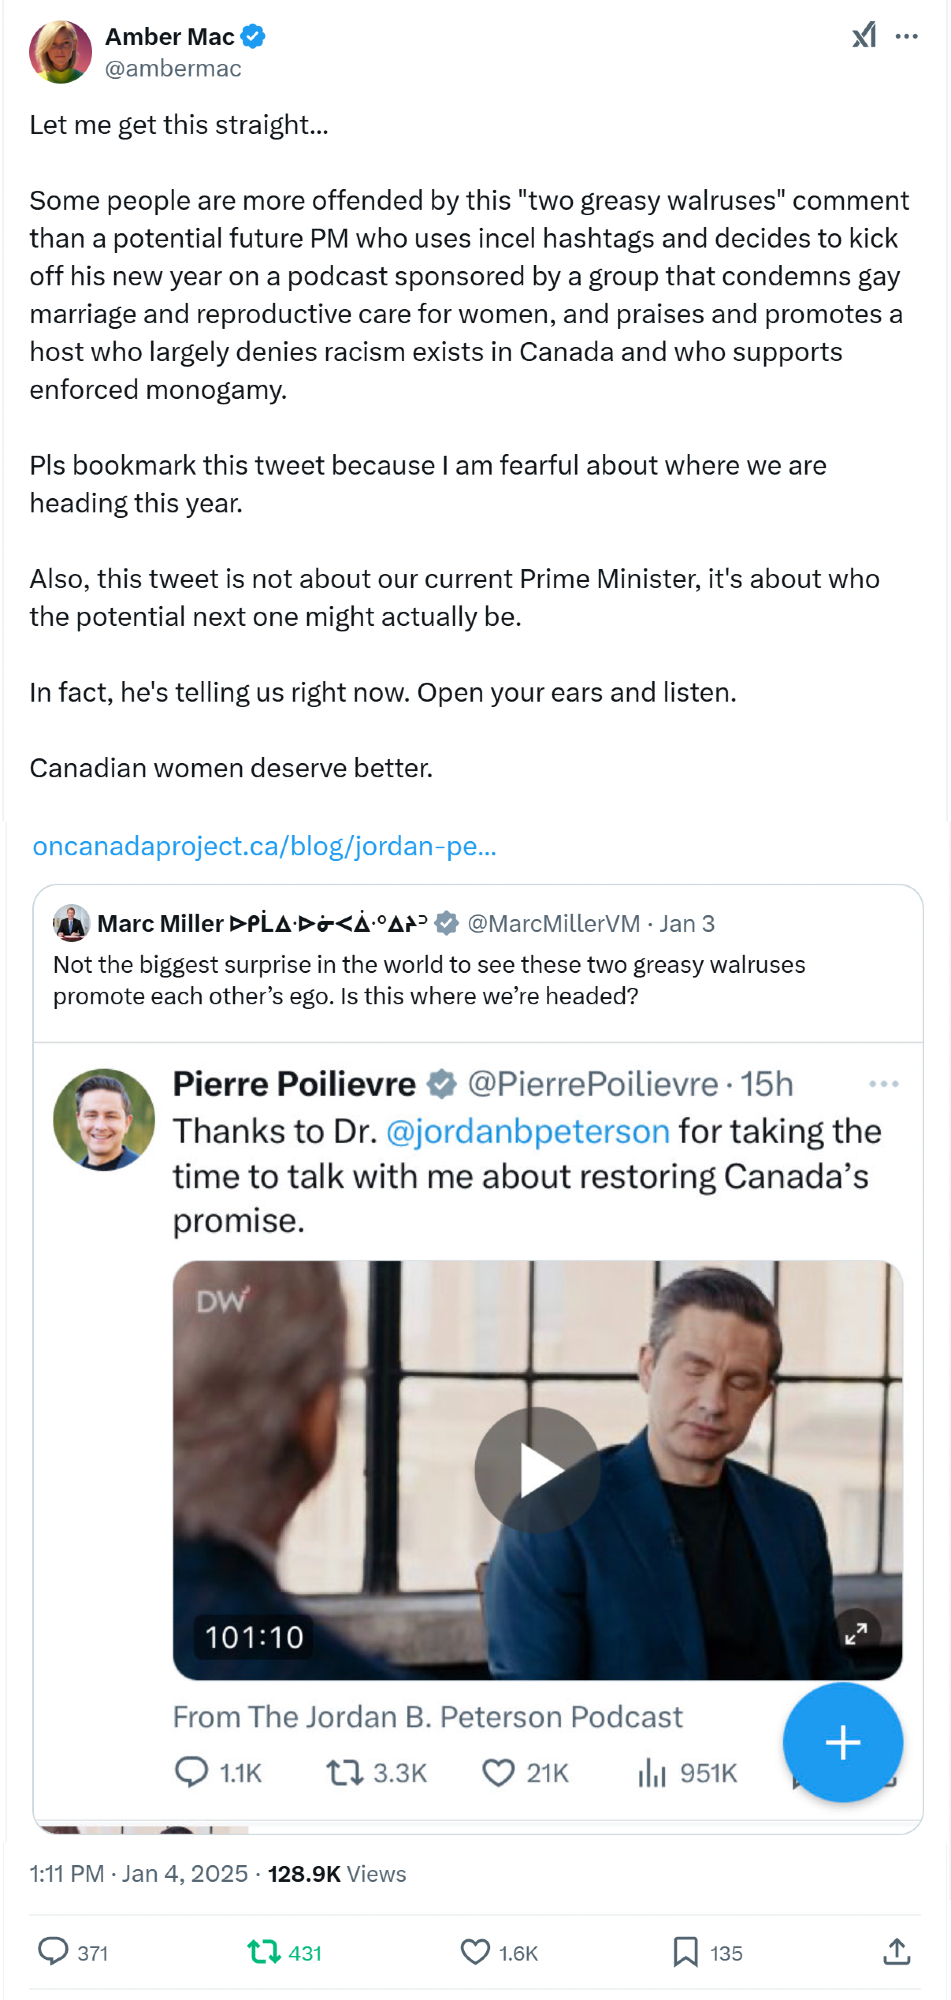
Task: Bookmark Amber Mac's tweet
Action: (x=685, y=1951)
